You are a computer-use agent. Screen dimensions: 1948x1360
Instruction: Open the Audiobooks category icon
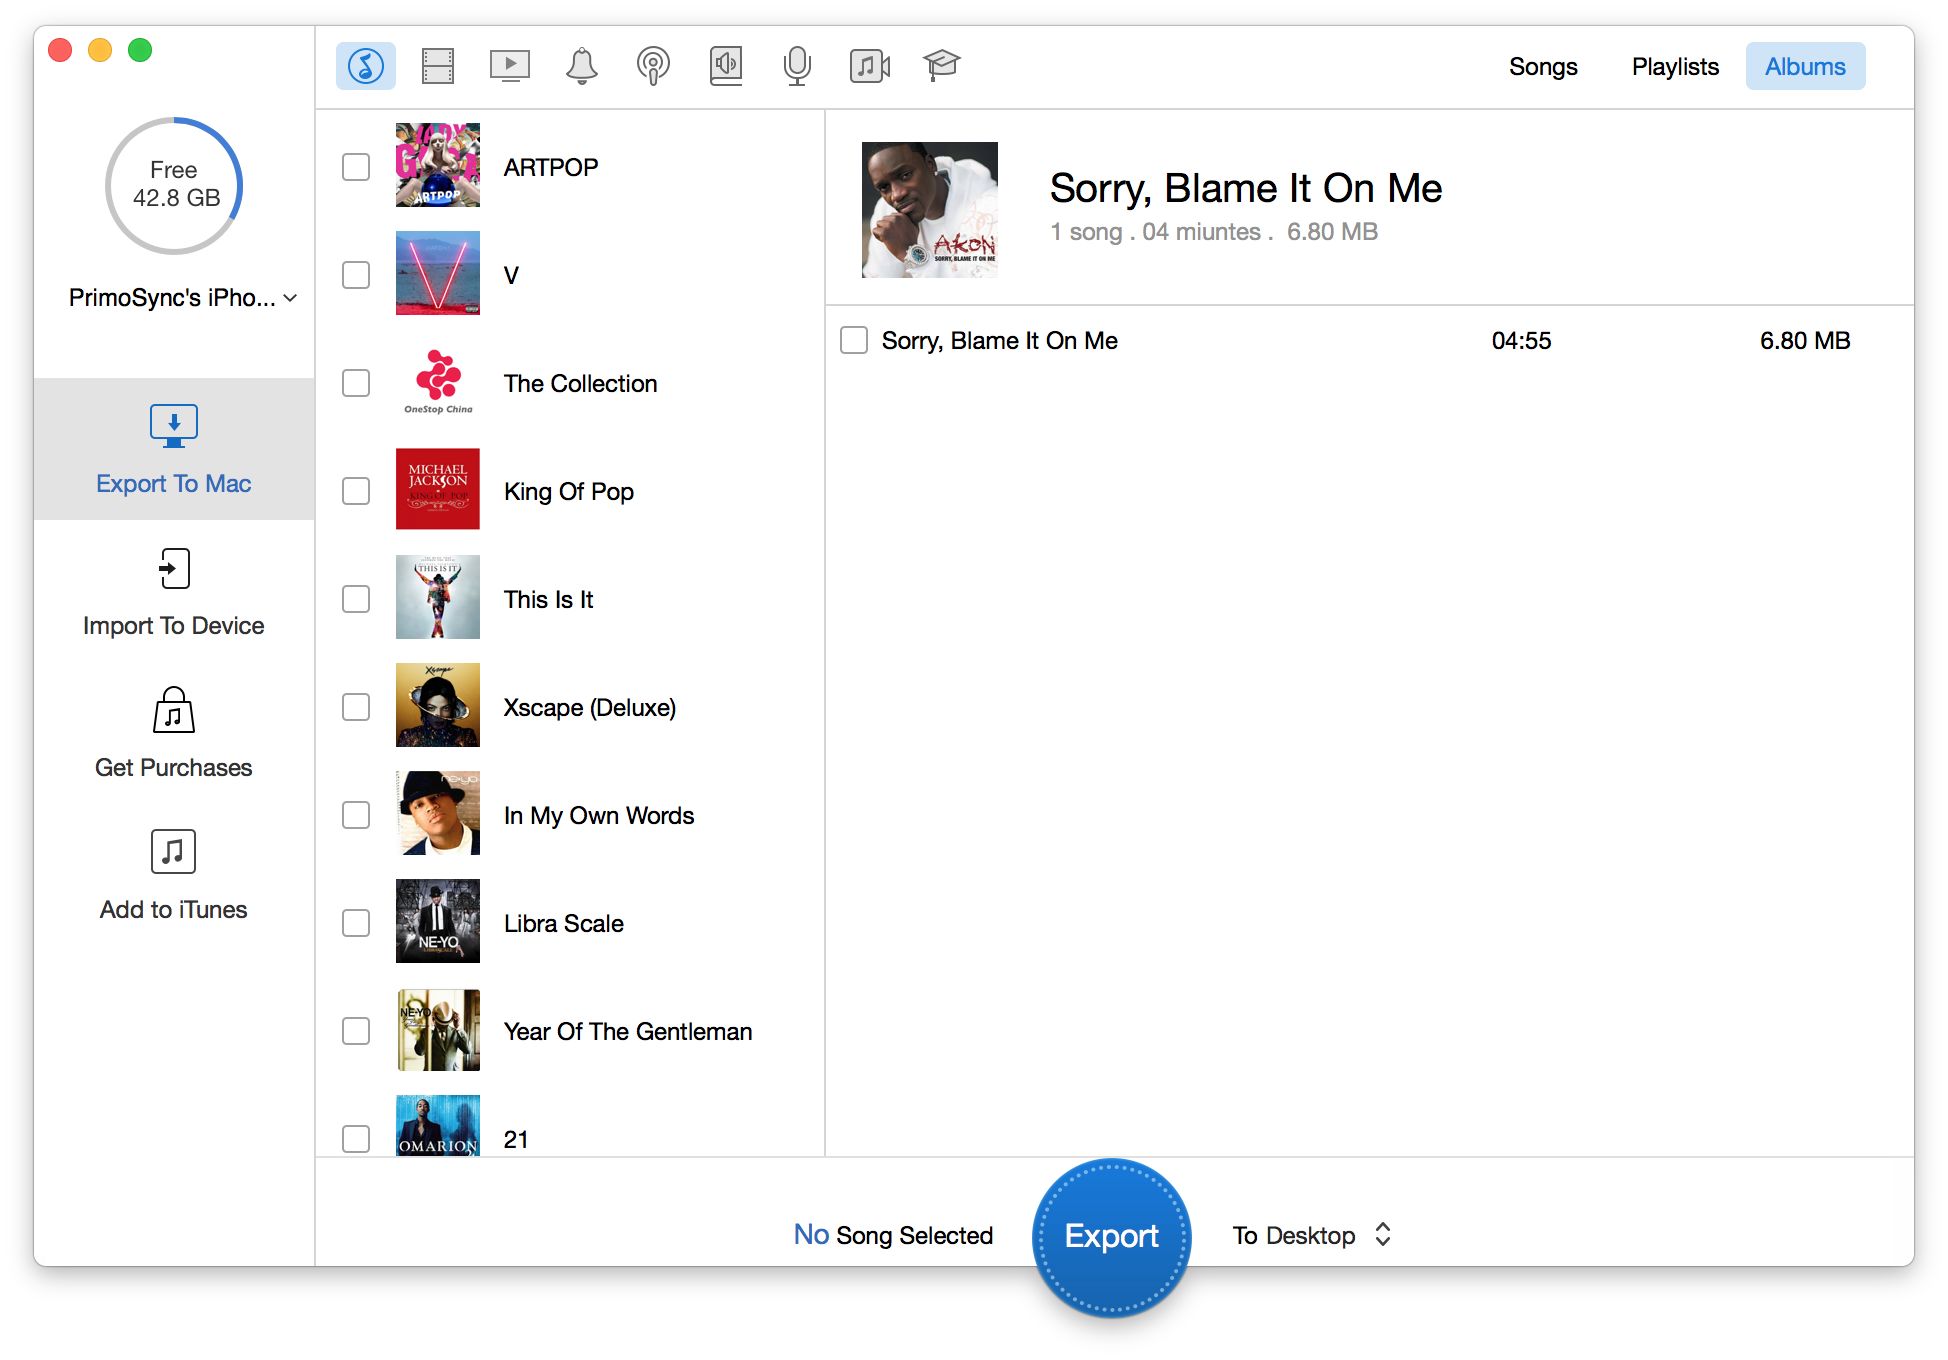726,66
